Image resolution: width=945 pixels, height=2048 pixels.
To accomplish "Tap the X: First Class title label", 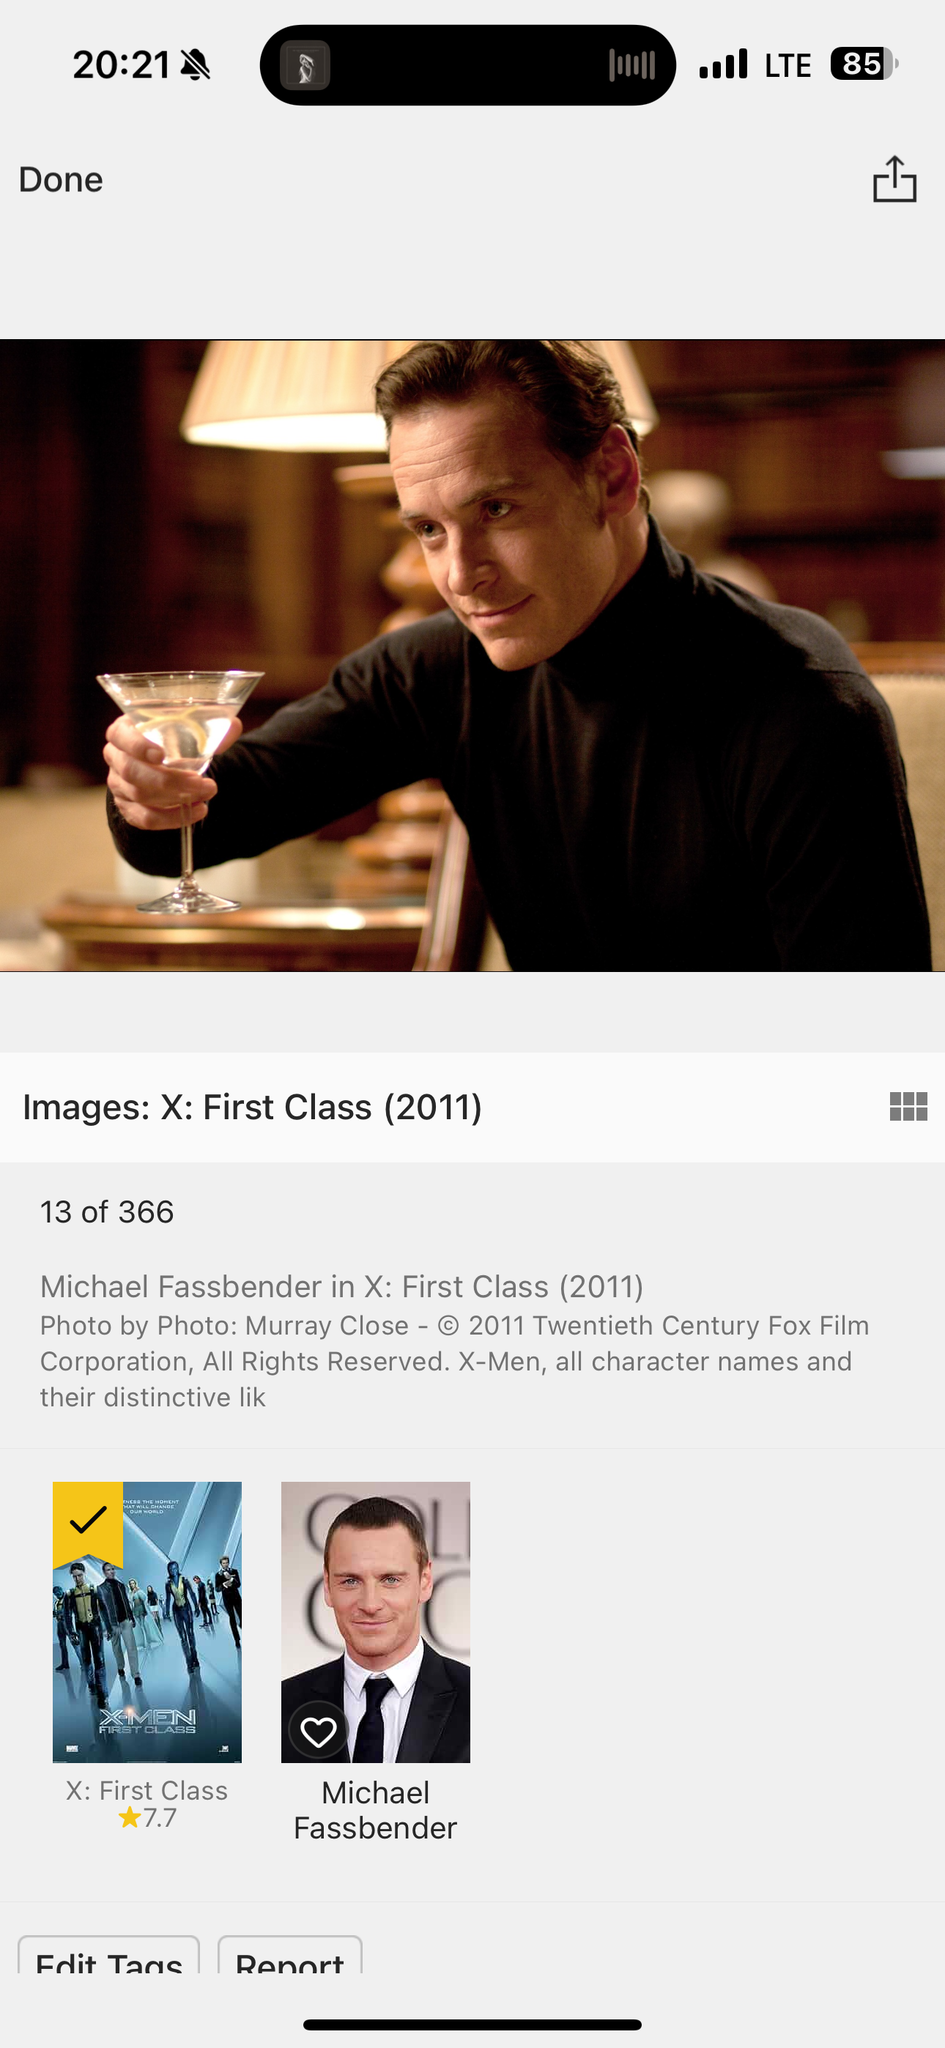I will 147,1790.
